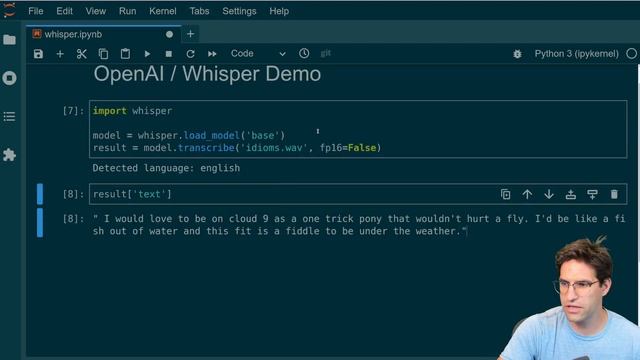Click the OpenAI / Whisper Demo heading
The image size is (640, 360).
pos(207,74)
